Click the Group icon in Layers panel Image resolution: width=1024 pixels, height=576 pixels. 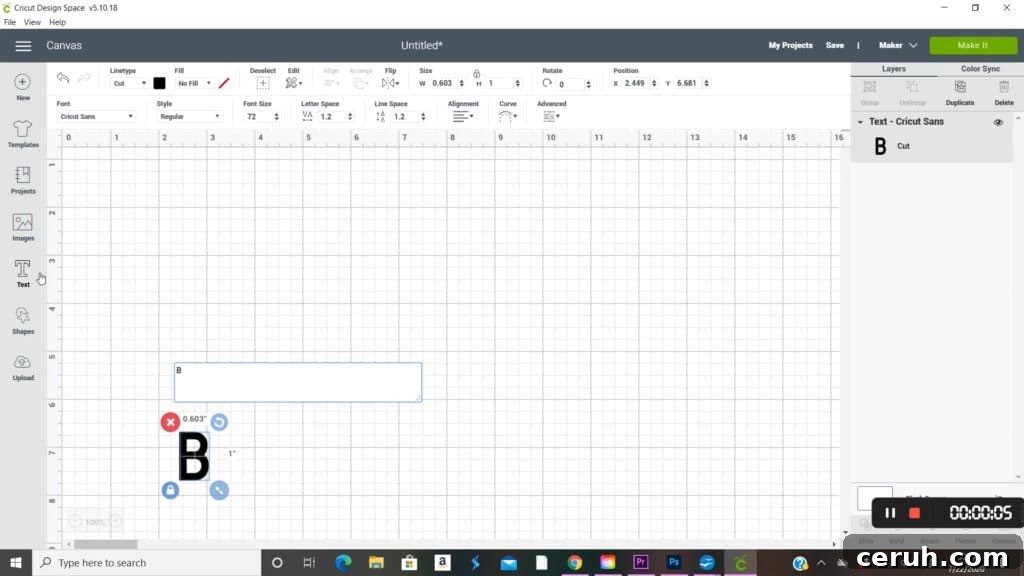870,87
